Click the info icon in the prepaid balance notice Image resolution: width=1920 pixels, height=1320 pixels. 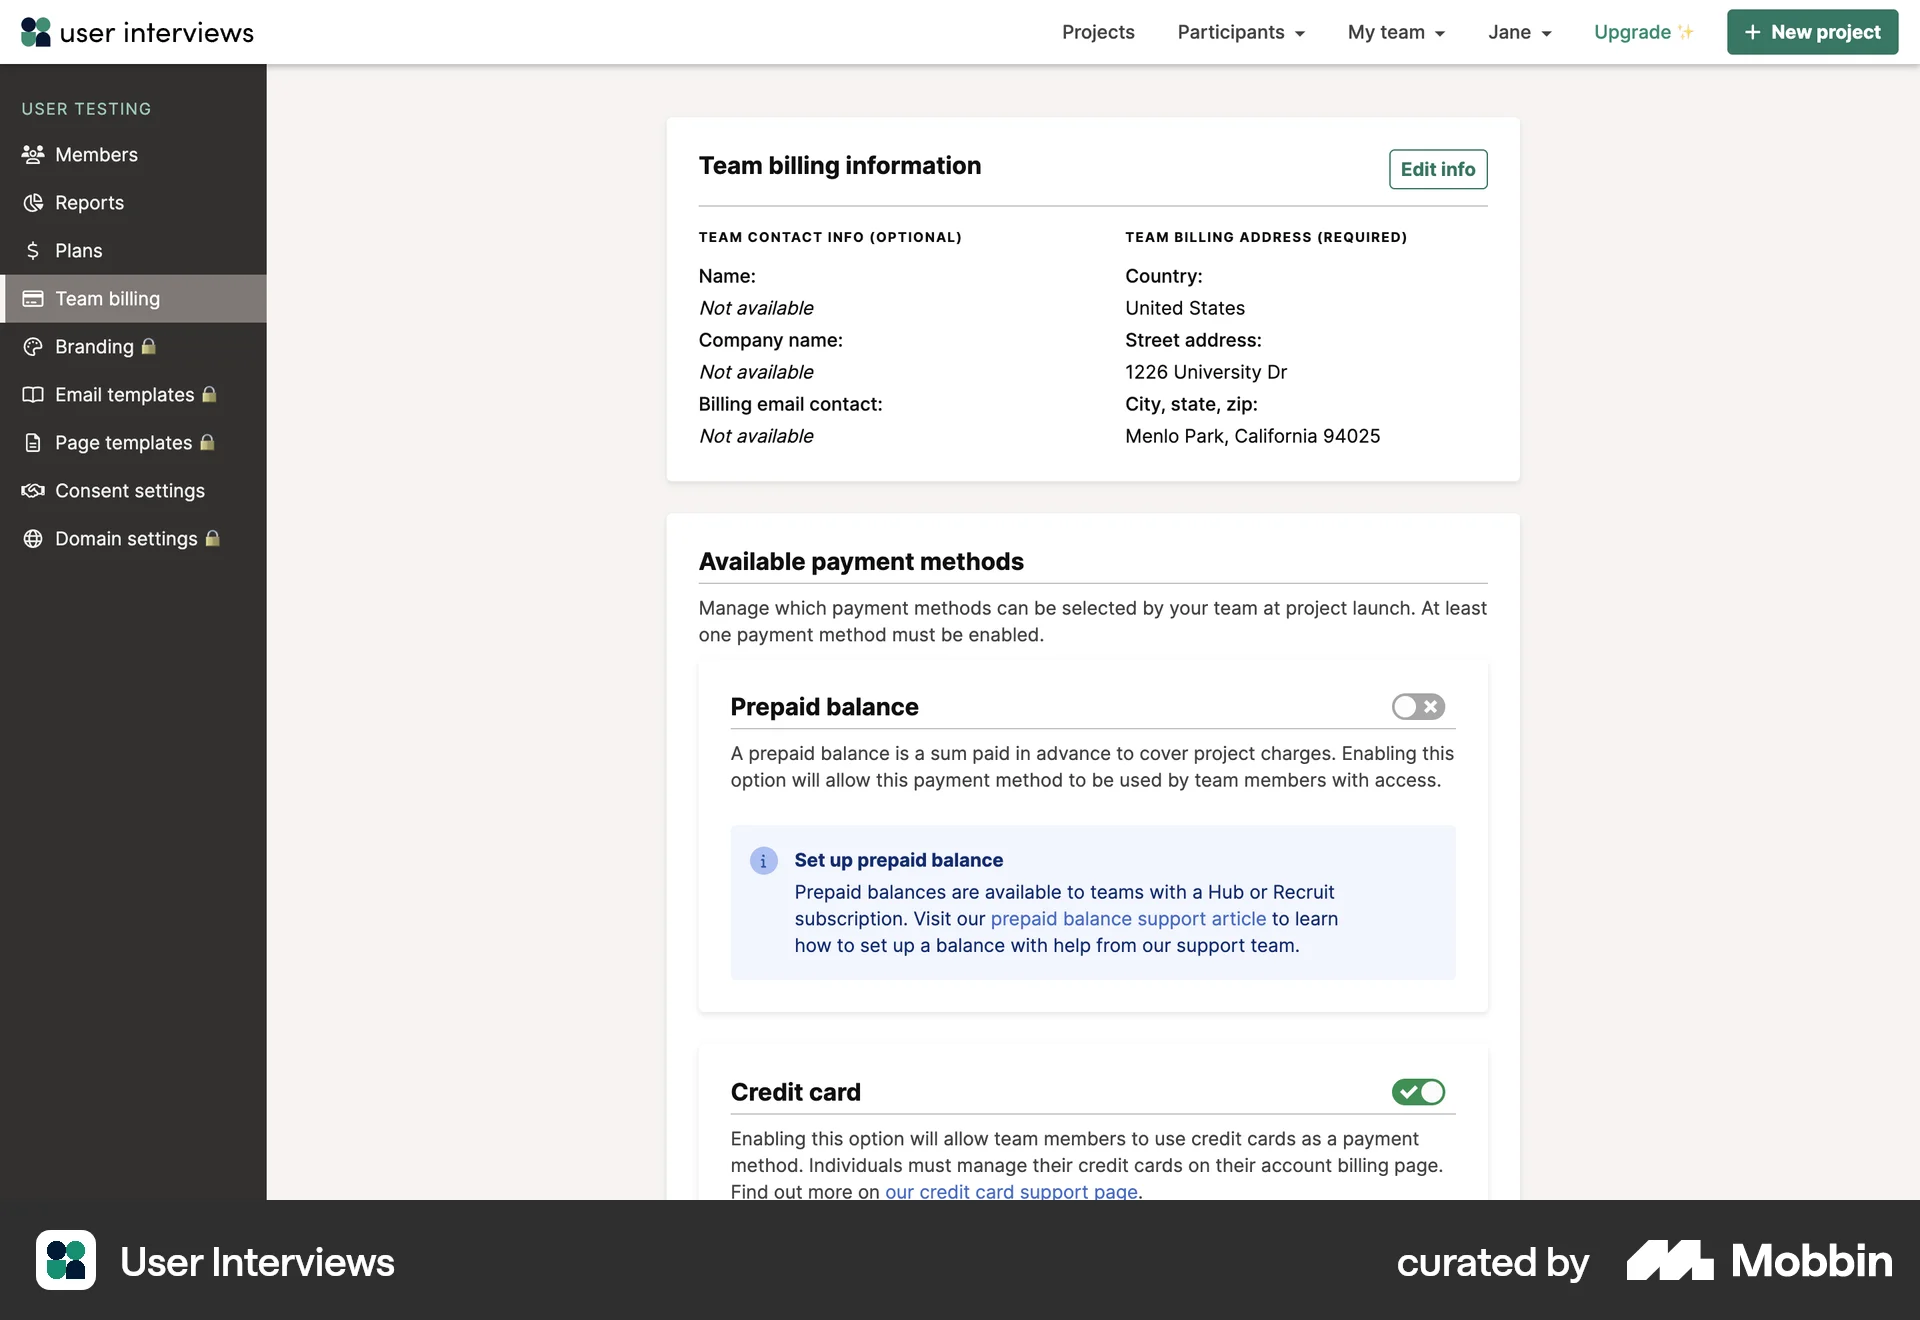763,860
